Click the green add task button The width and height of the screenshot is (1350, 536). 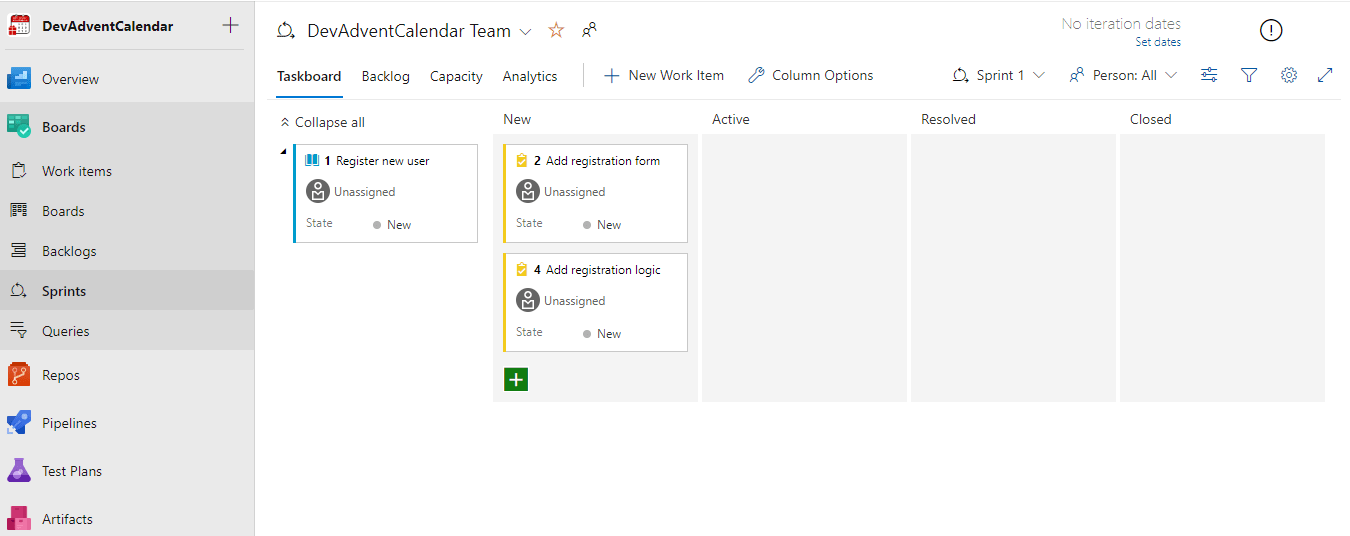[x=516, y=379]
